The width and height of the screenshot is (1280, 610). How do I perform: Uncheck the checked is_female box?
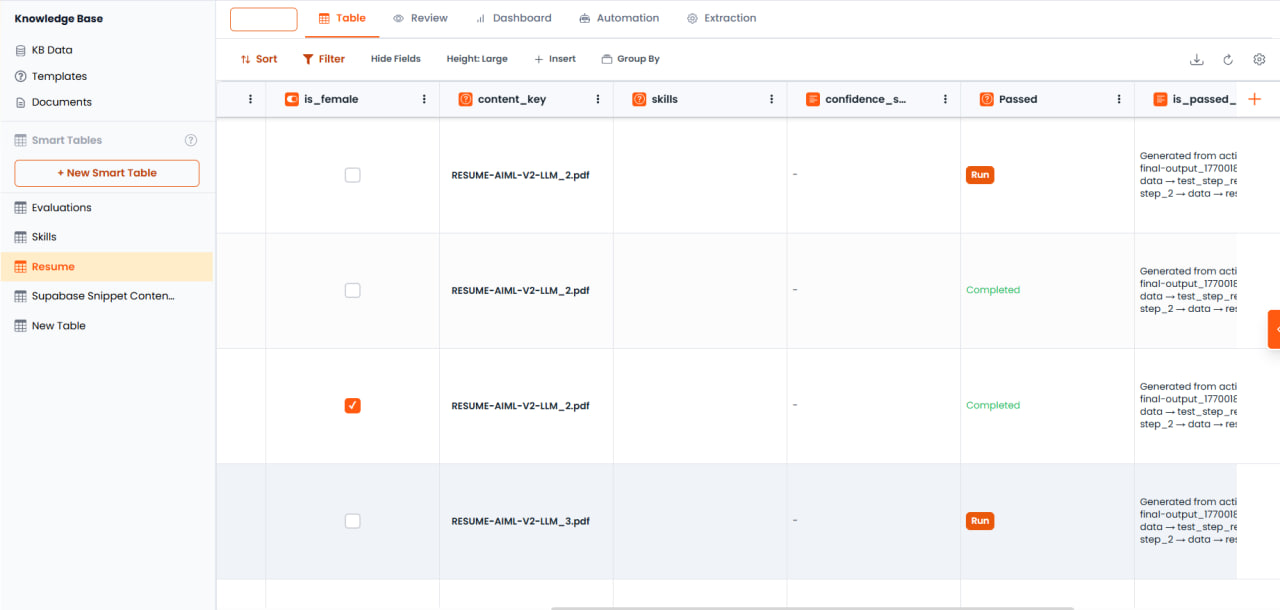click(352, 405)
